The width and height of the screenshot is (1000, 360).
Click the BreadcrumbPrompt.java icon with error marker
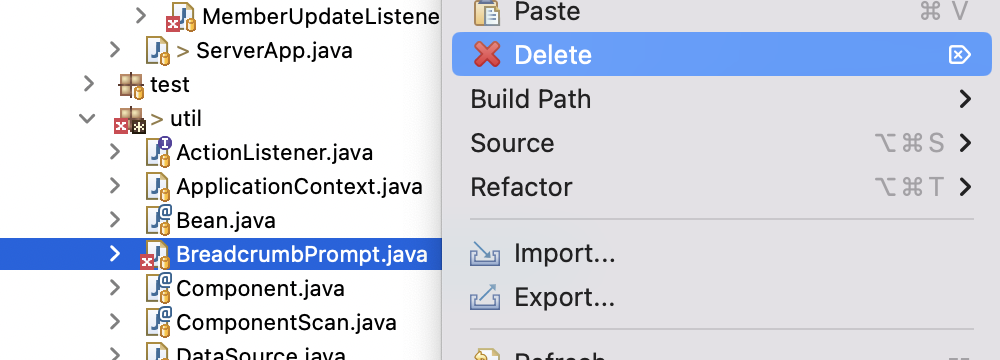coord(155,255)
